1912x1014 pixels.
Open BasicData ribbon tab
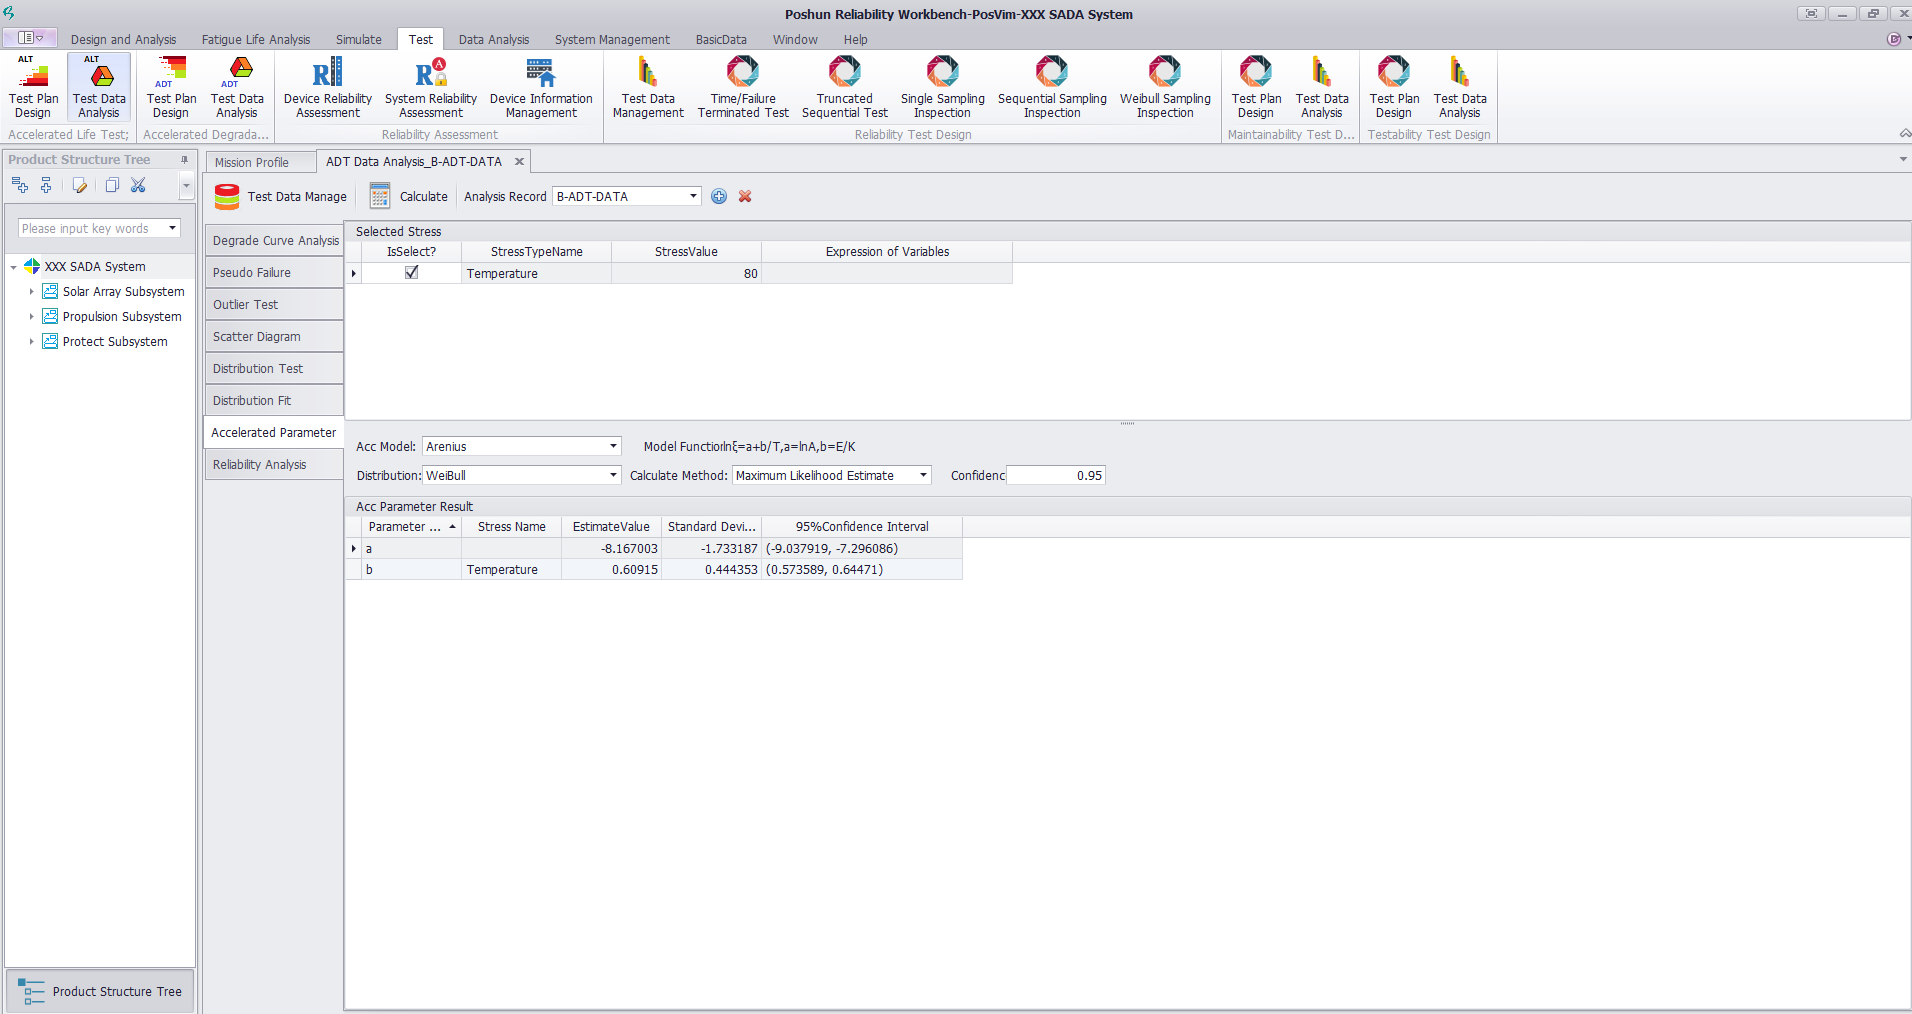(721, 40)
